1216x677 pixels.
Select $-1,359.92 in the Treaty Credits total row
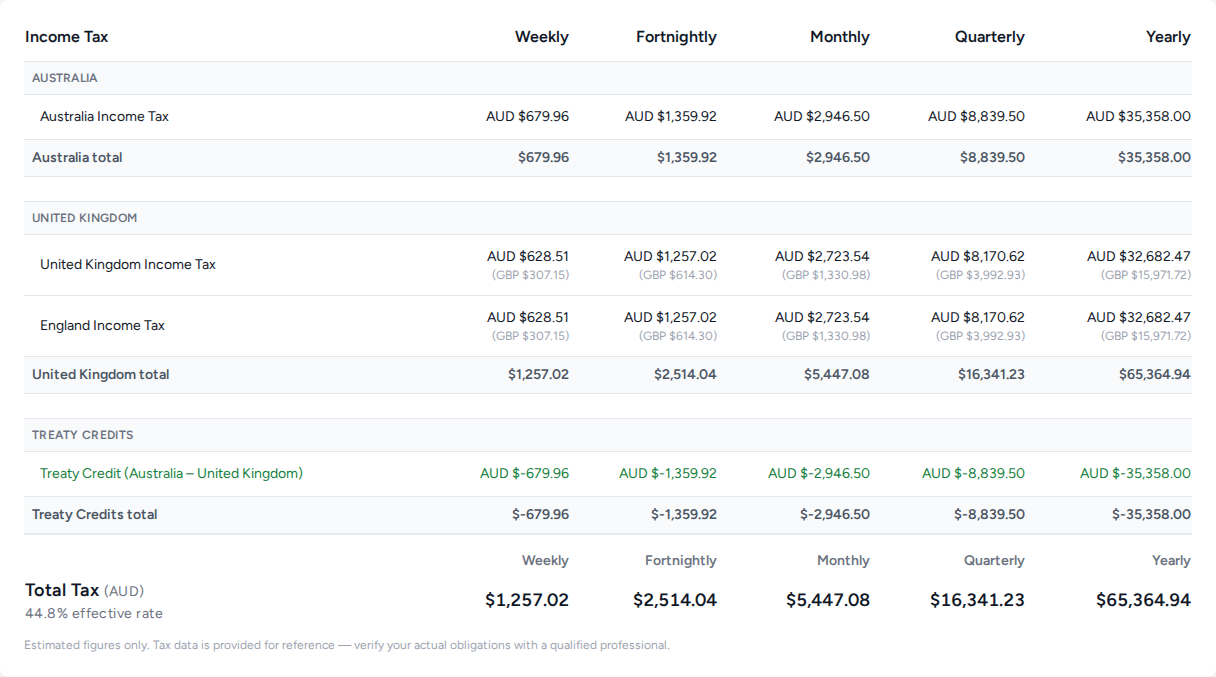click(x=684, y=515)
